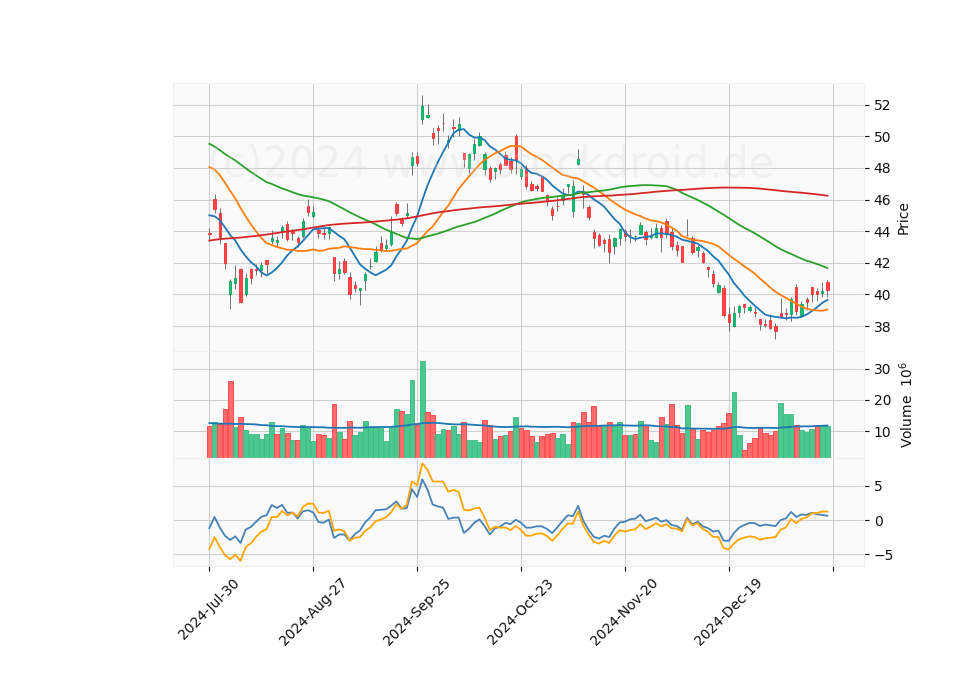The width and height of the screenshot is (960, 690).
Task: Select the 38 price axis value
Action: (x=882, y=327)
